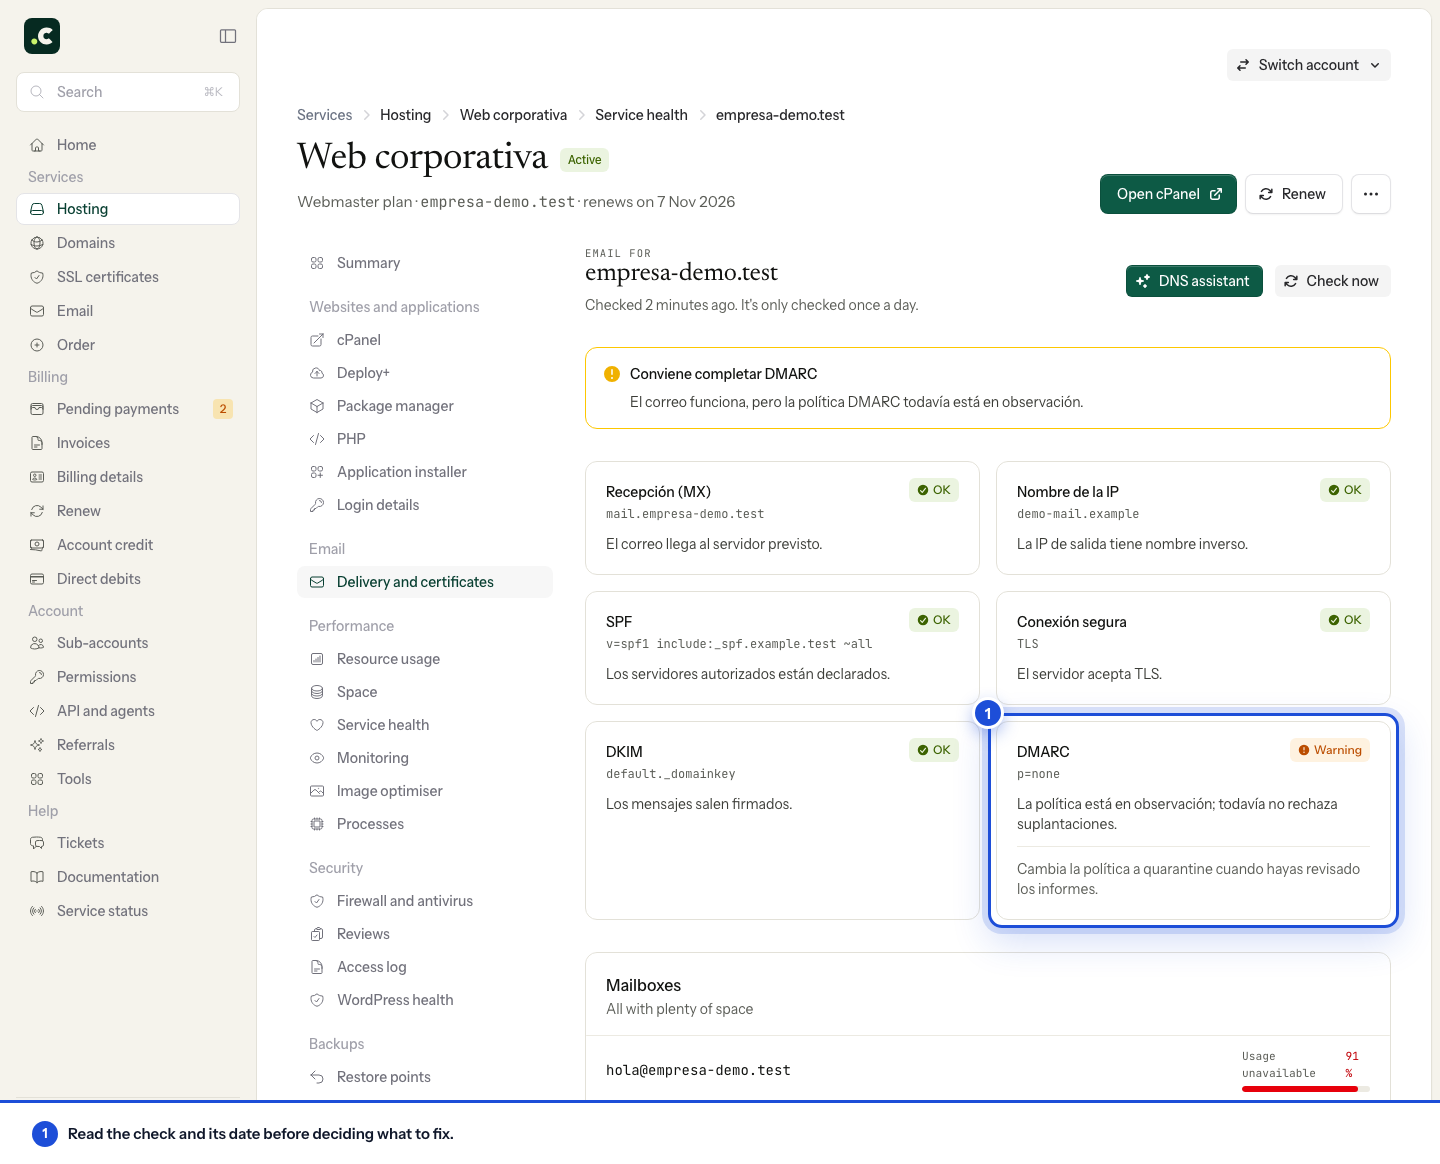The image size is (1440, 1164).
Task: Click the Image optimiser picture icon
Action: tap(317, 791)
